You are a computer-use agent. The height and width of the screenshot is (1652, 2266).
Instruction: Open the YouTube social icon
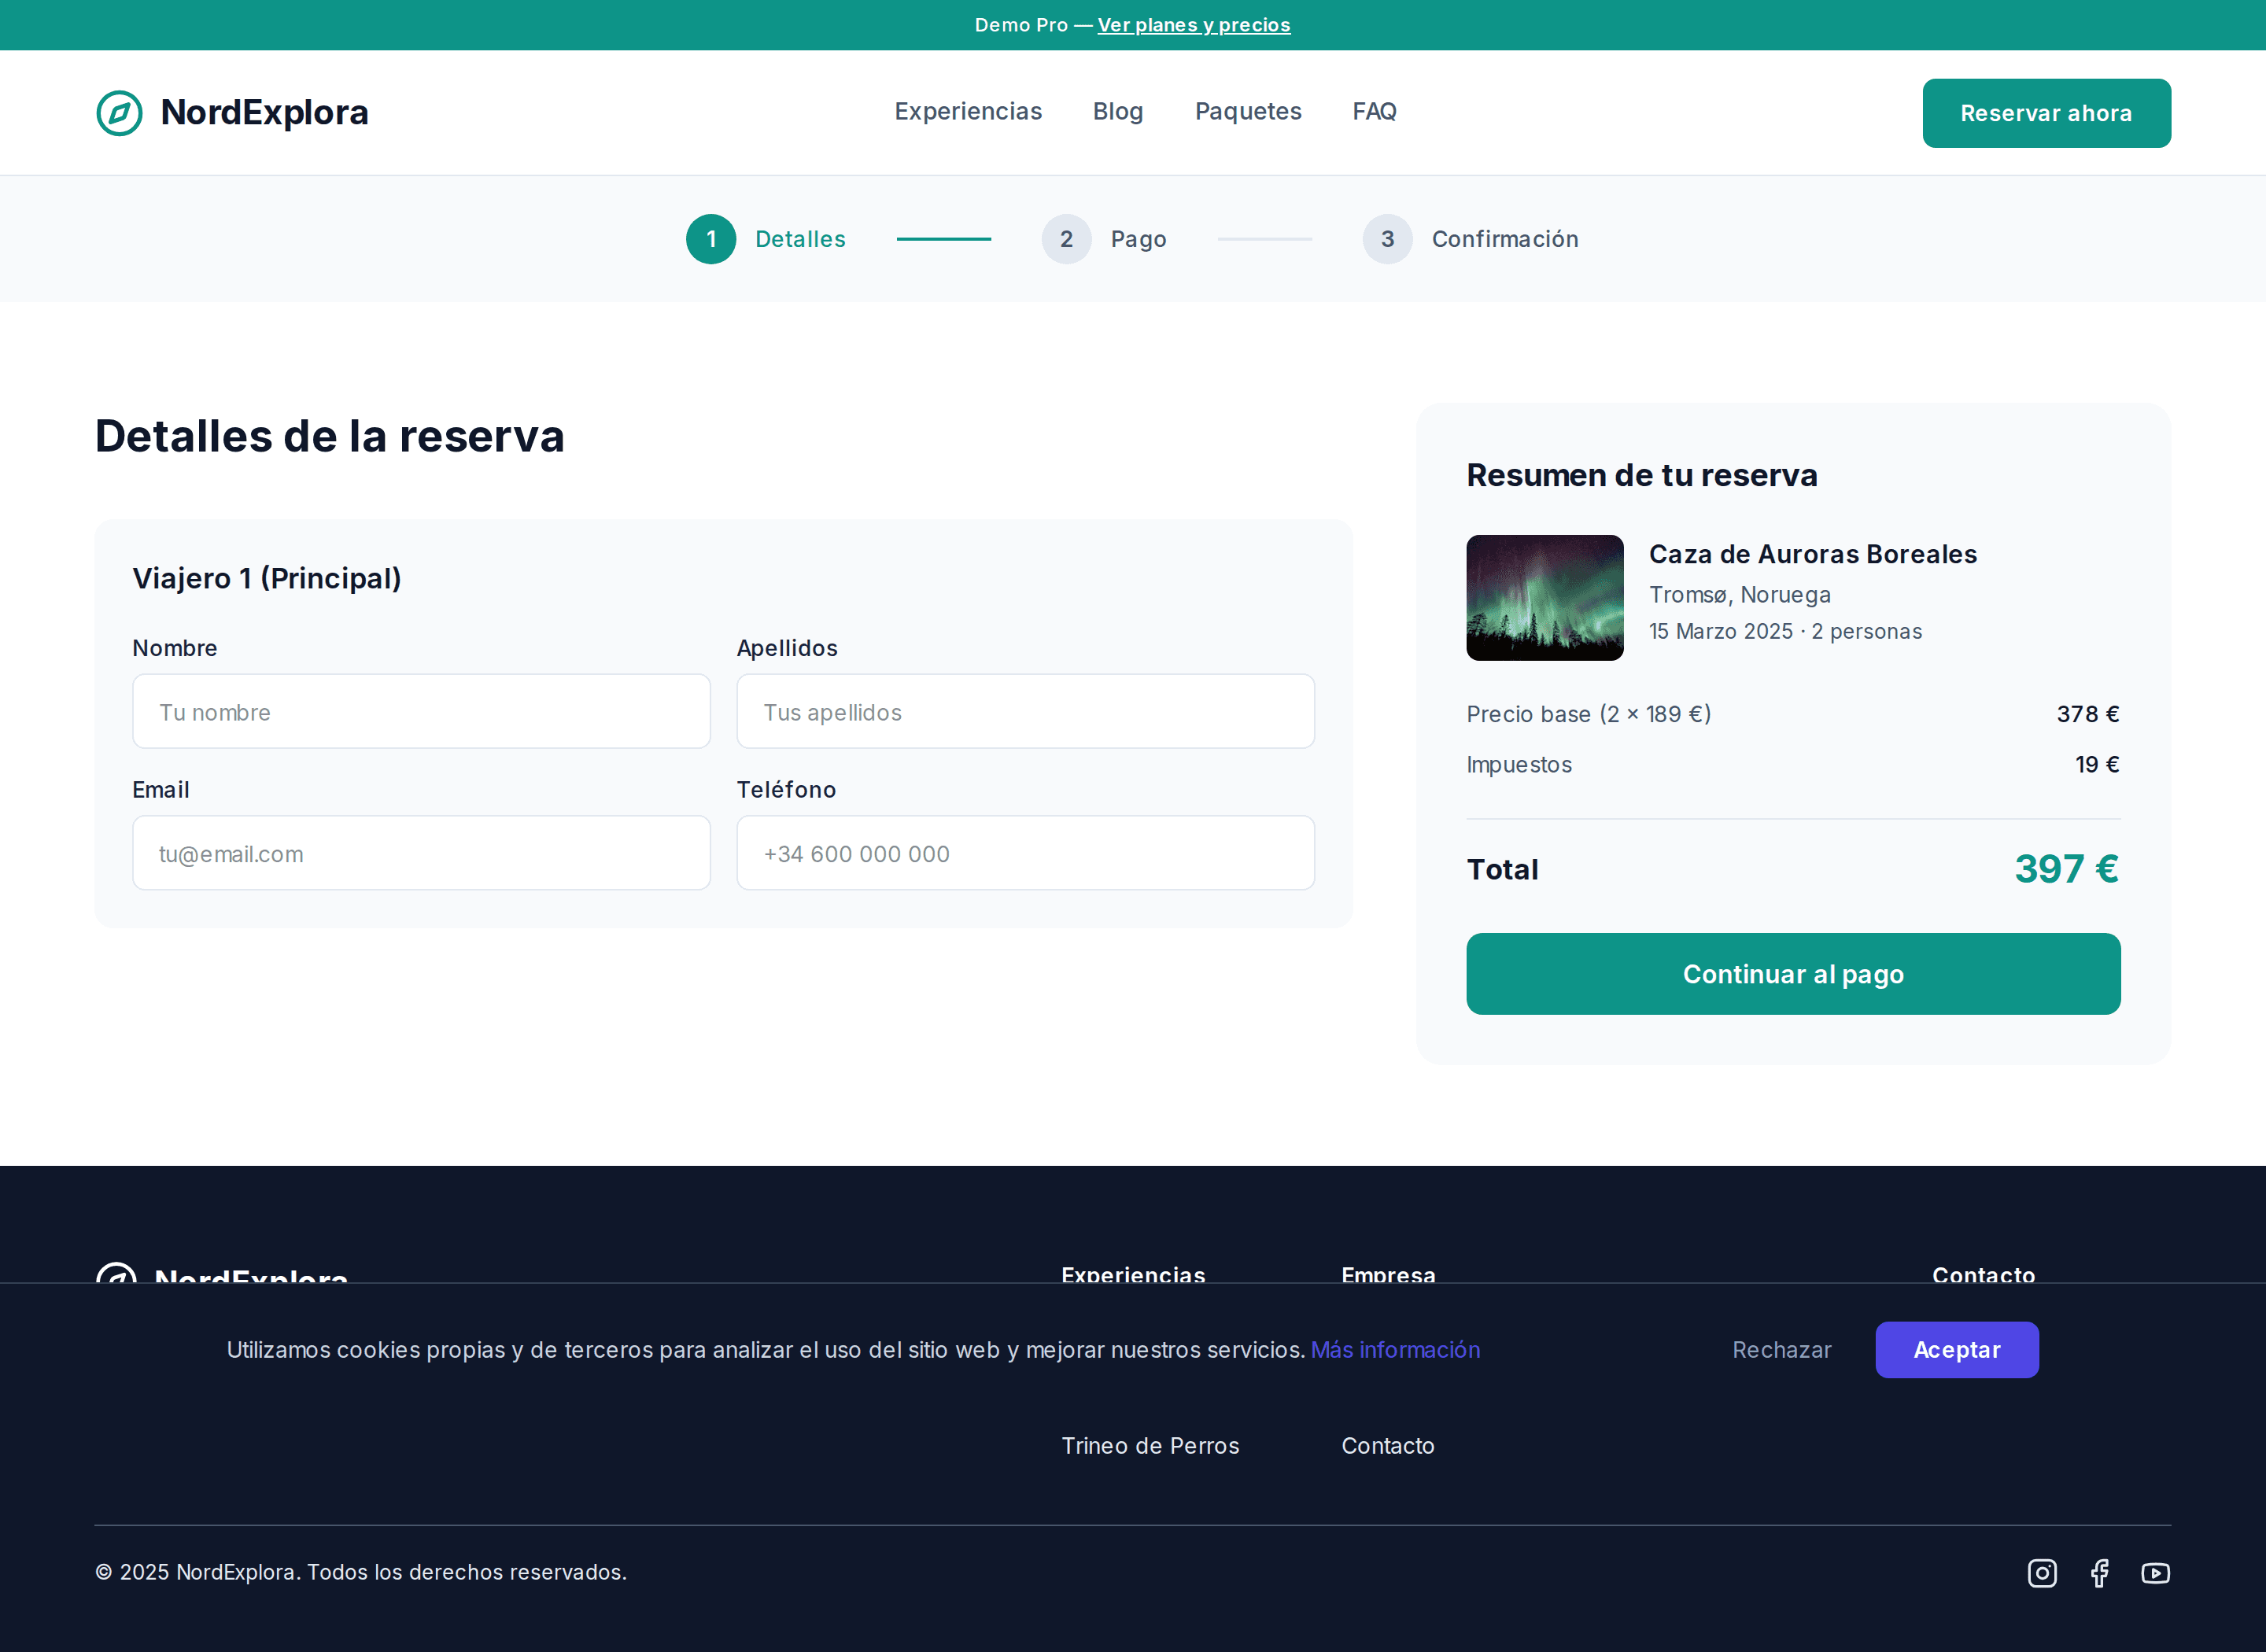(x=2155, y=1573)
